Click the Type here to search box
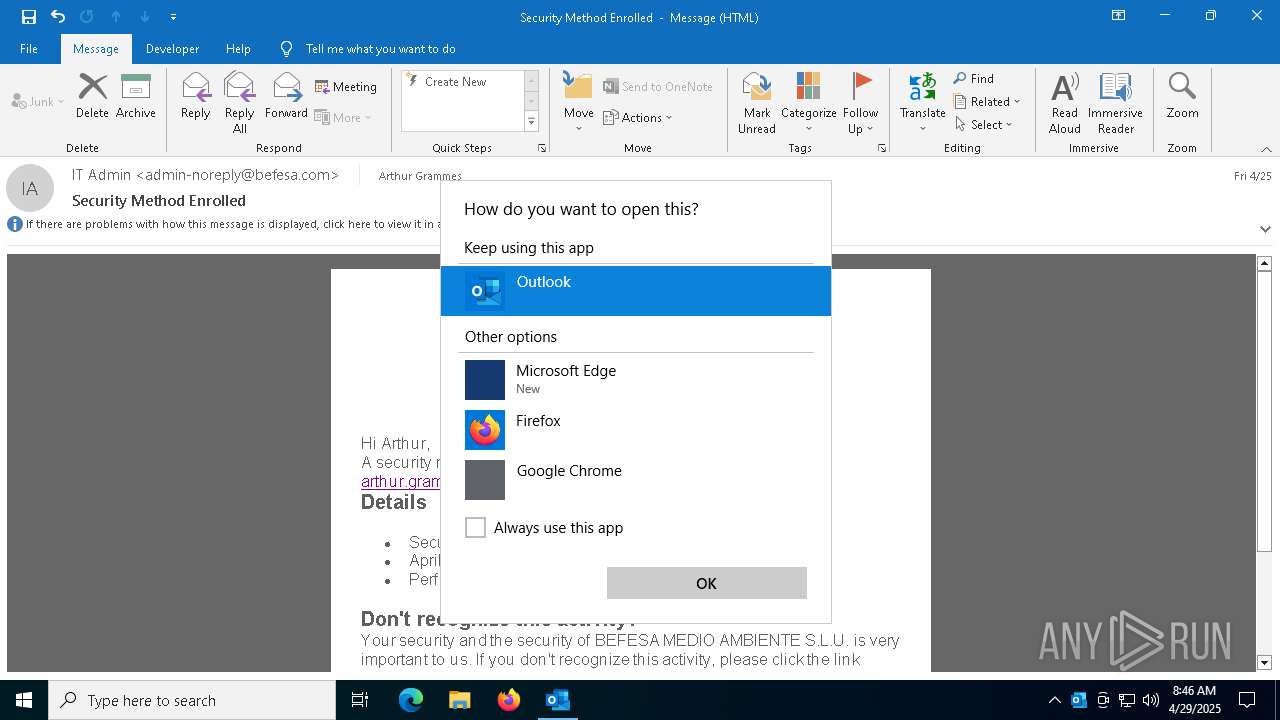The height and width of the screenshot is (720, 1280). (192, 700)
